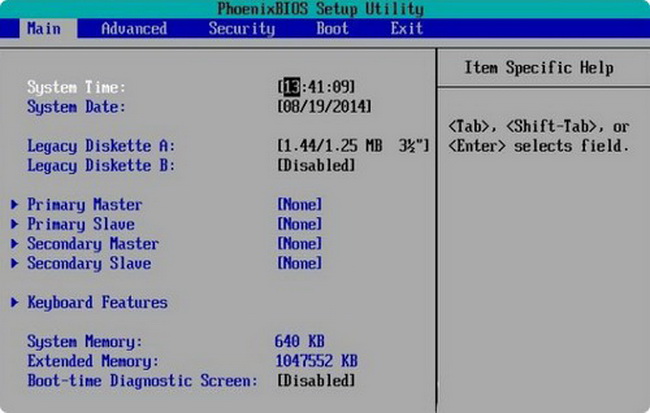Select the highlighted hour field 13
Screen dimensions: 650x413
292,87
